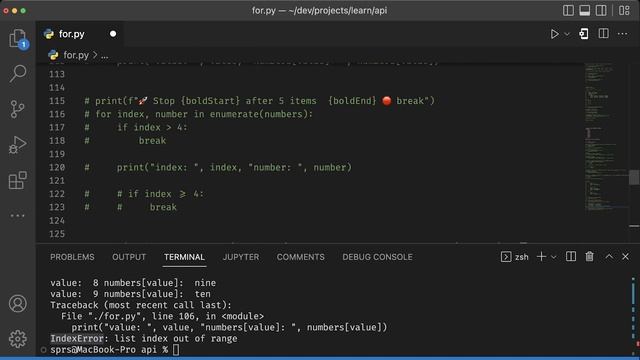Open the new terminal launch profile dropdown

553,257
